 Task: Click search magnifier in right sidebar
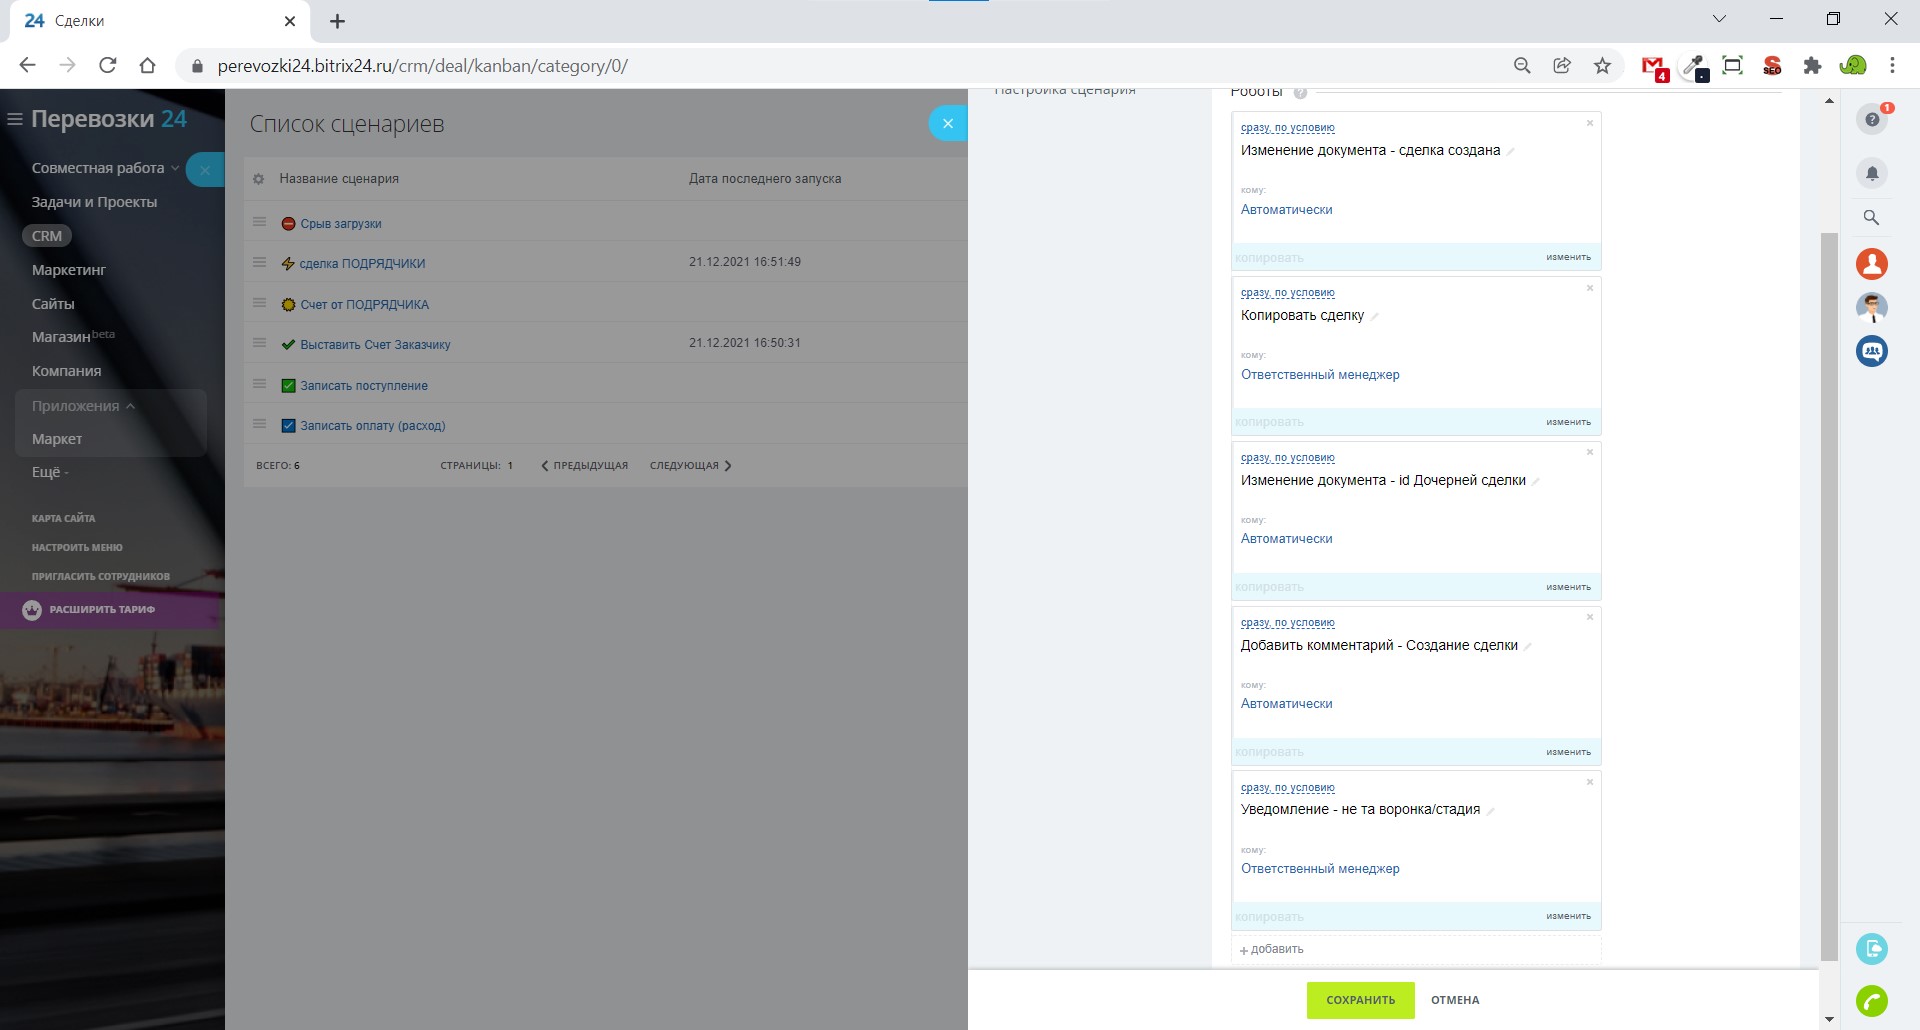1872,217
